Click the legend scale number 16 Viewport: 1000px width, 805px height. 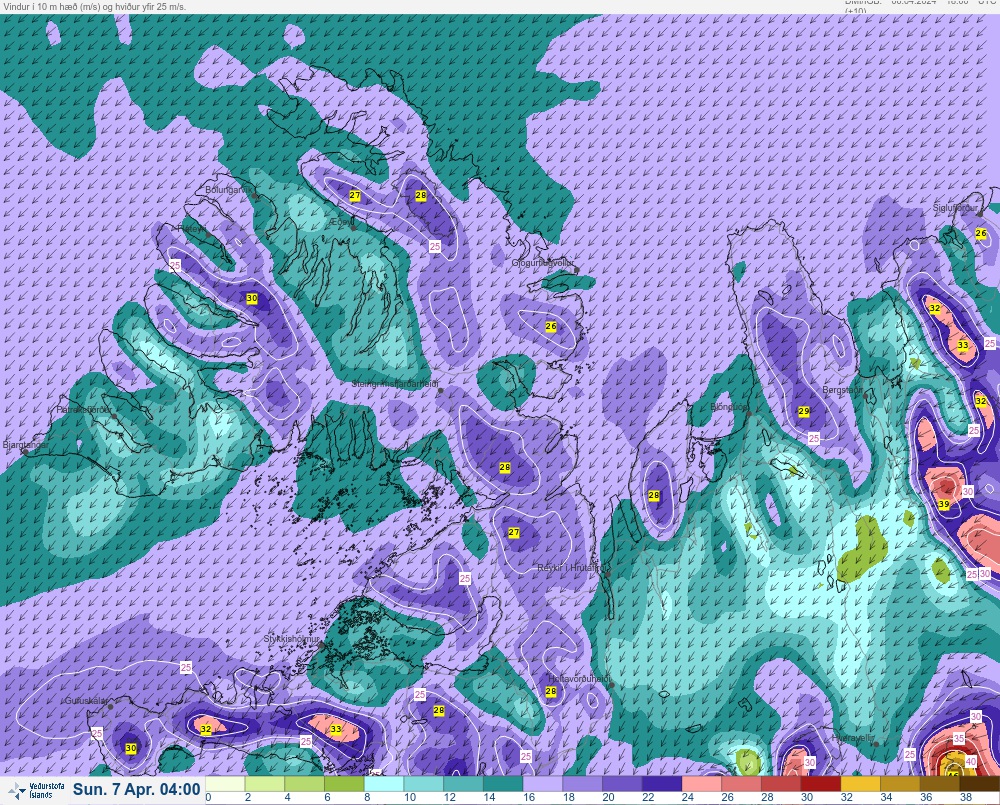pos(529,797)
